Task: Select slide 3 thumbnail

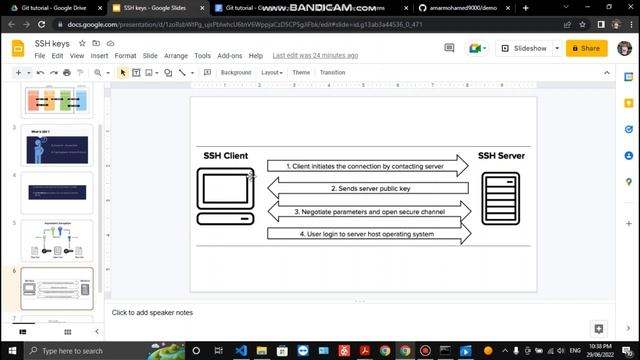Action: 57,146
